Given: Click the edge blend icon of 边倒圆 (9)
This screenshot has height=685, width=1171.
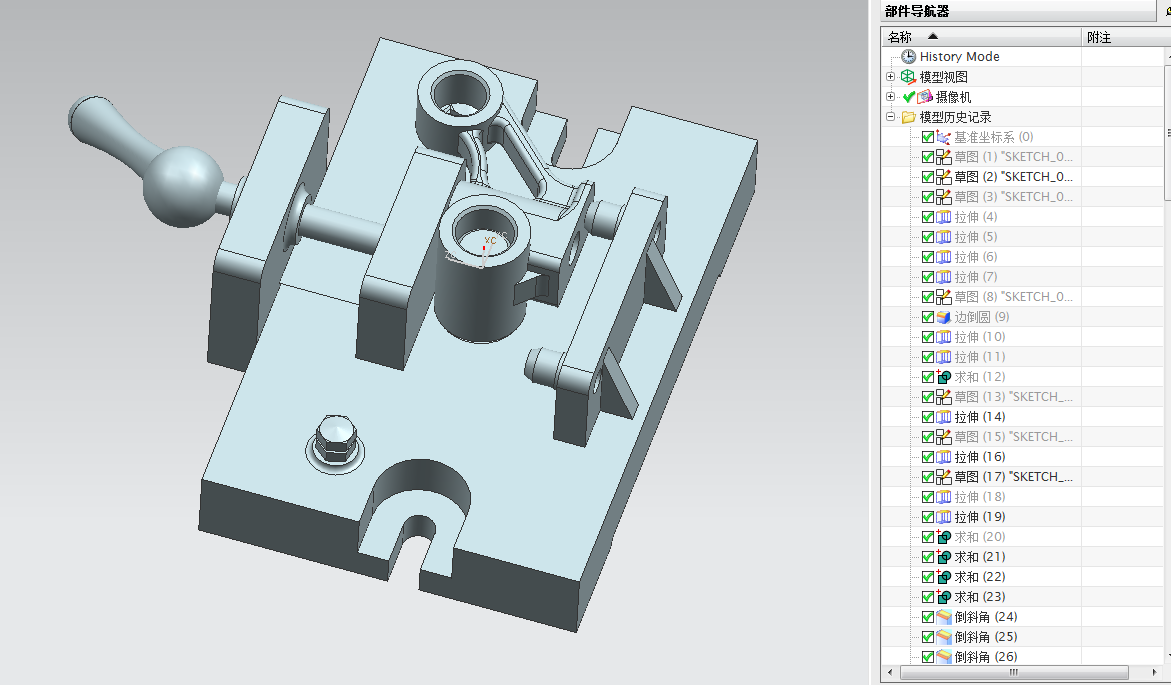Looking at the screenshot, I should [944, 317].
